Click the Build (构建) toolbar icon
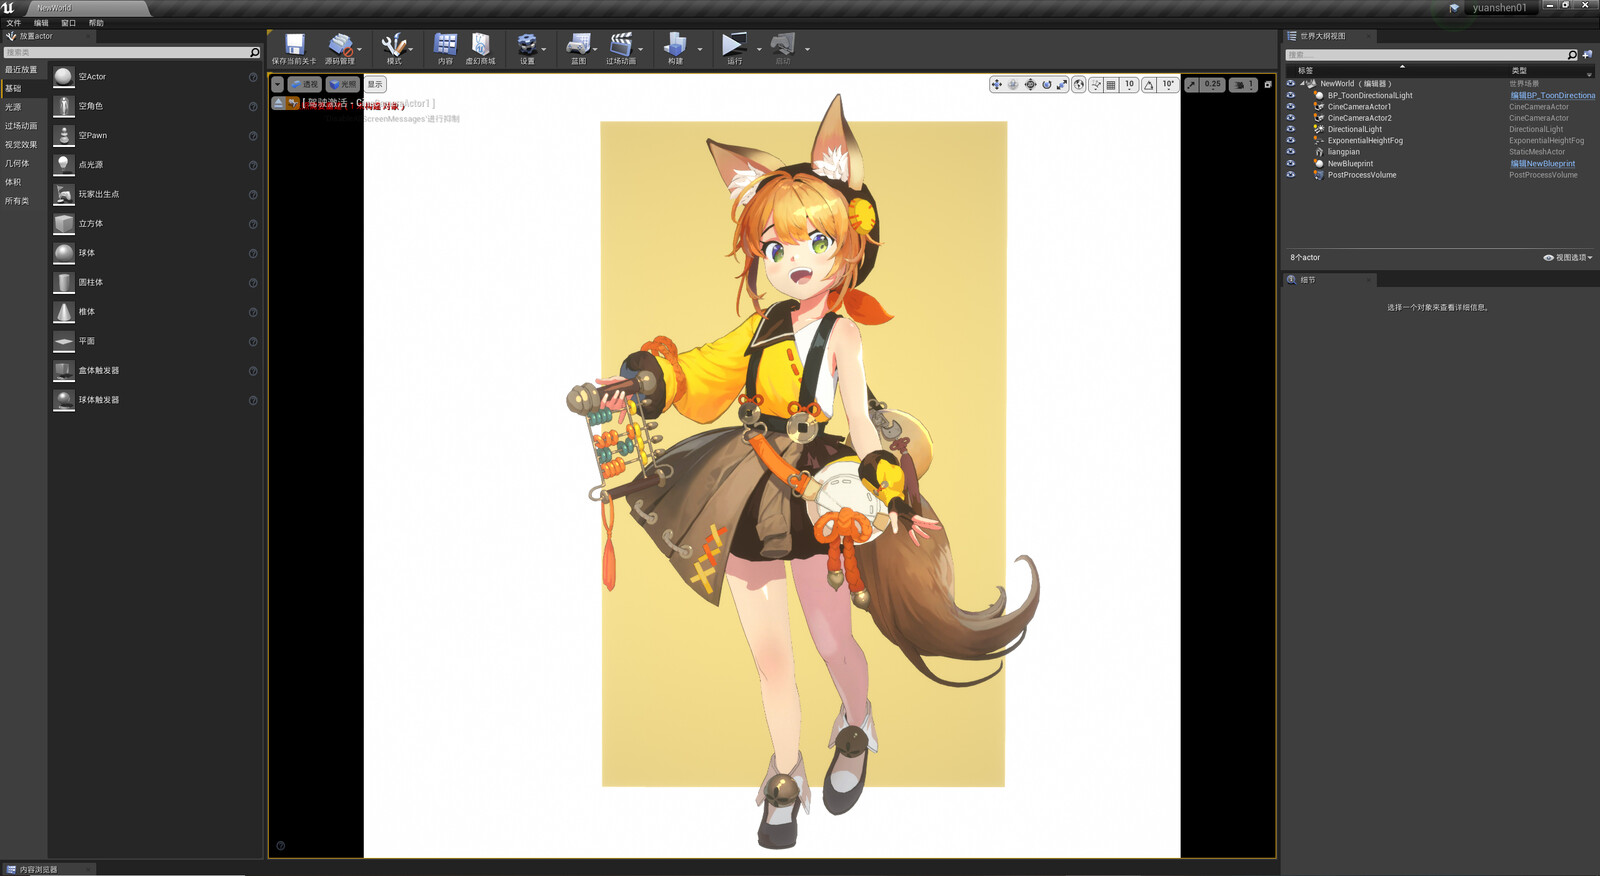 (x=675, y=44)
